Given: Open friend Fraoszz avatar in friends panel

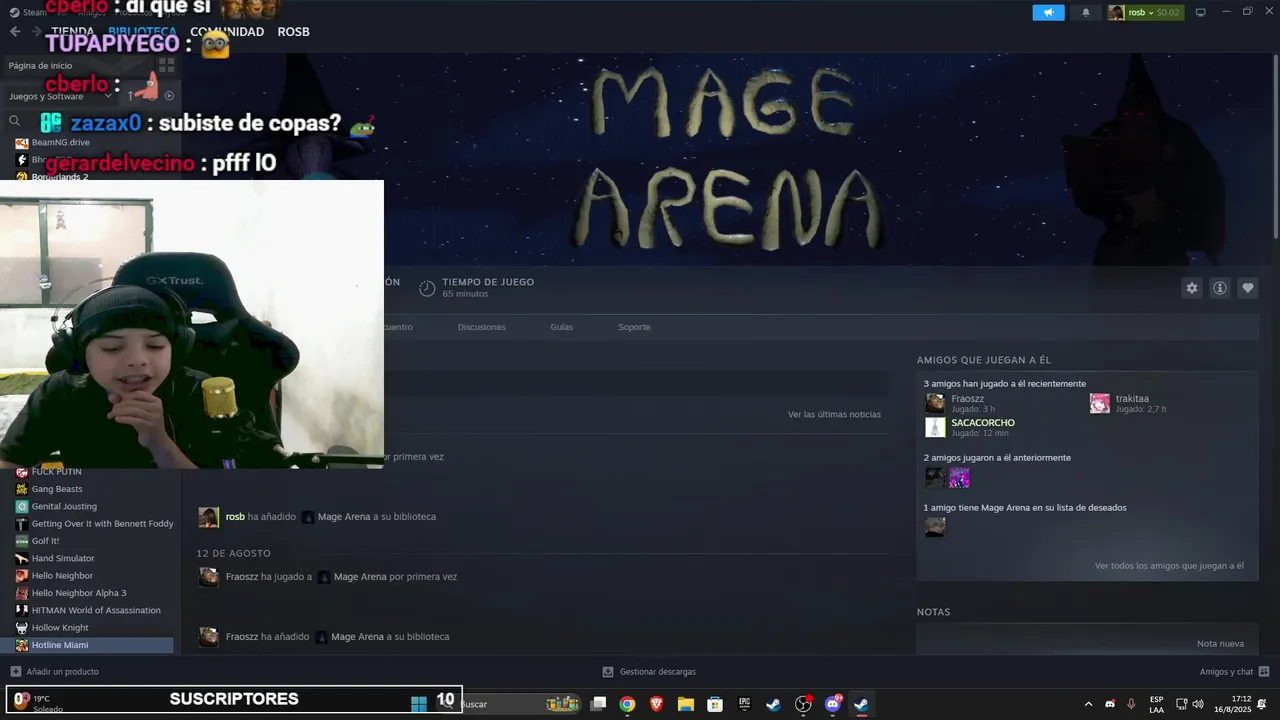Looking at the screenshot, I should (x=935, y=403).
